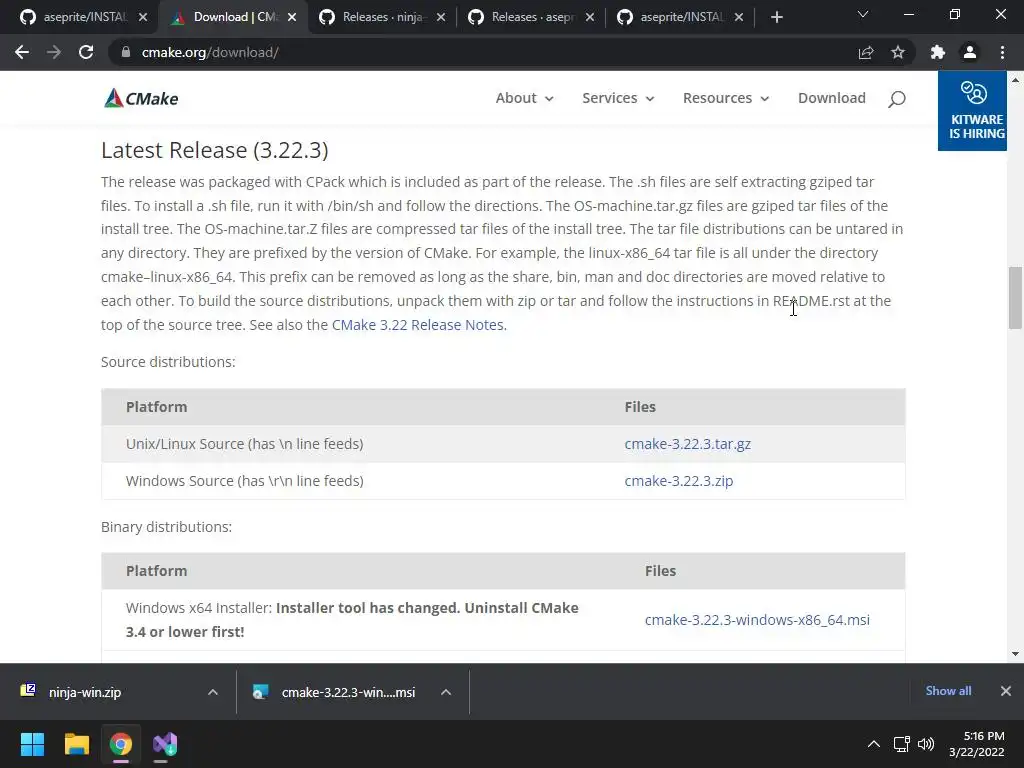Click the page vertical scrollbar thumb

[x=1015, y=297]
